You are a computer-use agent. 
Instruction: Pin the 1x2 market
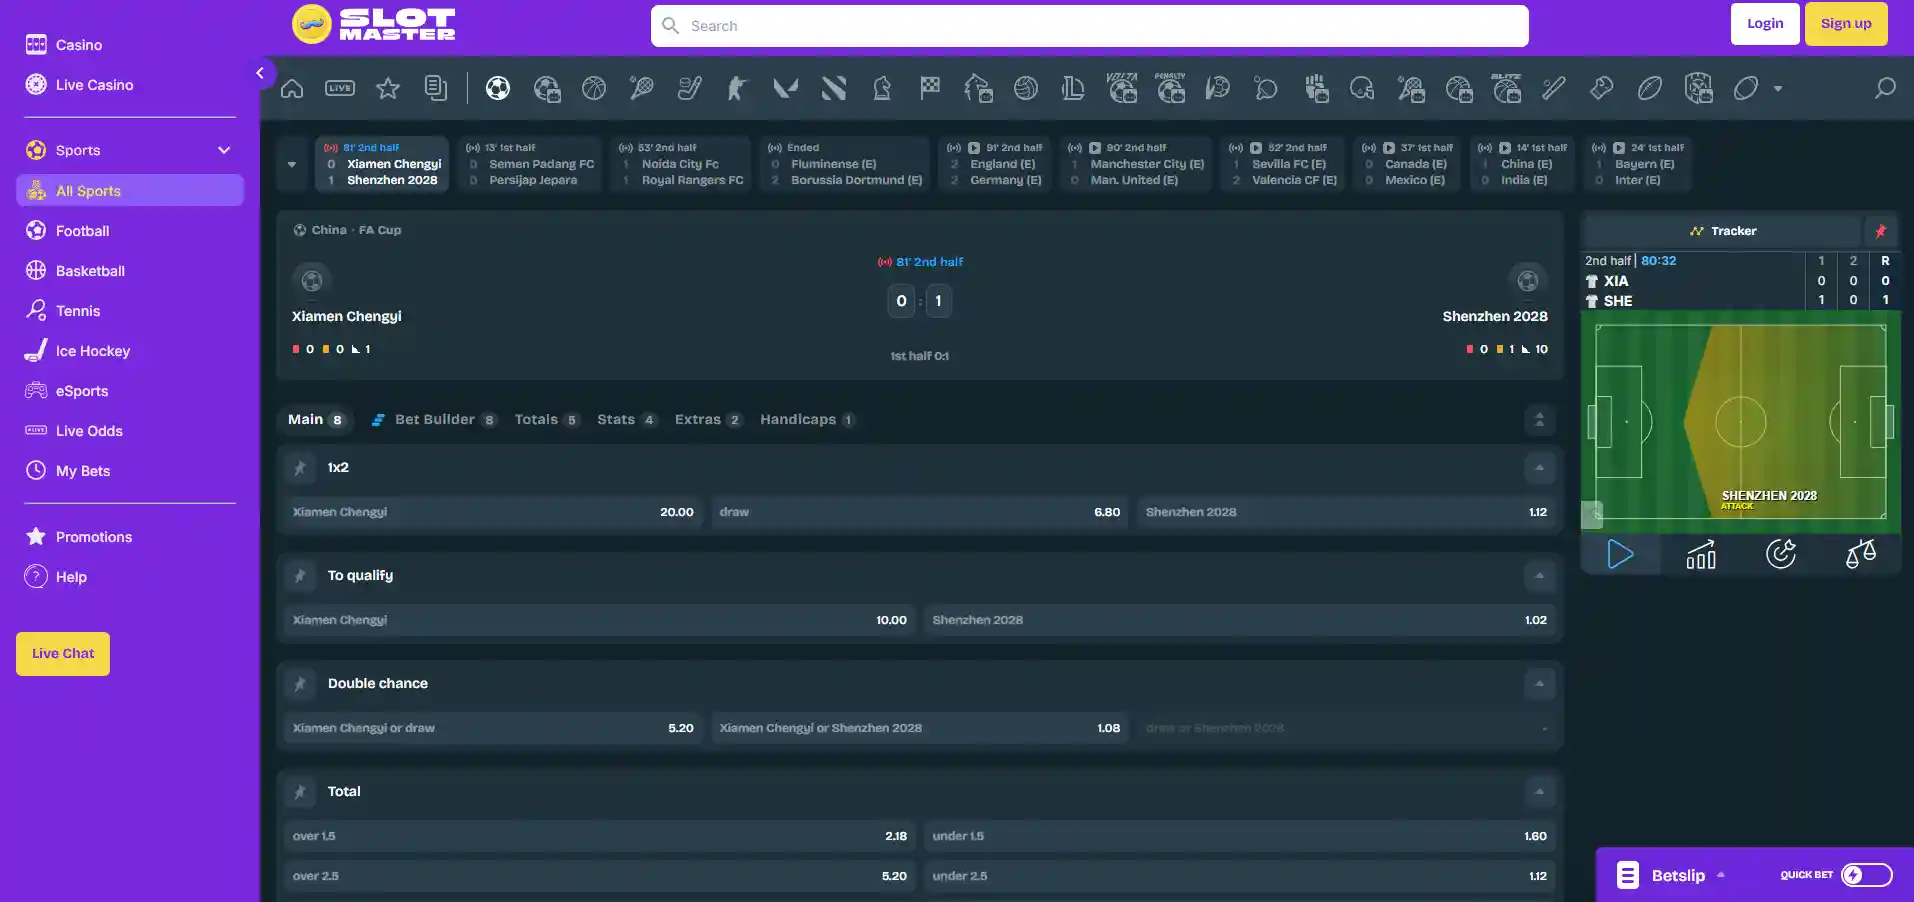click(x=300, y=468)
